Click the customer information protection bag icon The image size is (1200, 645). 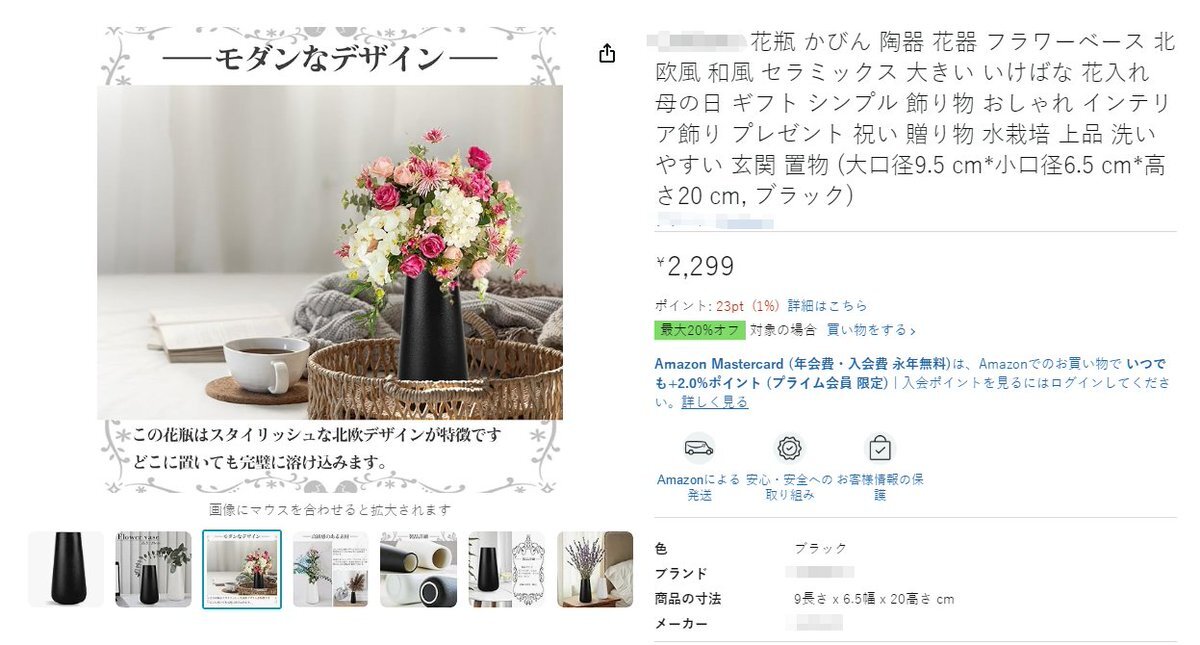(879, 448)
